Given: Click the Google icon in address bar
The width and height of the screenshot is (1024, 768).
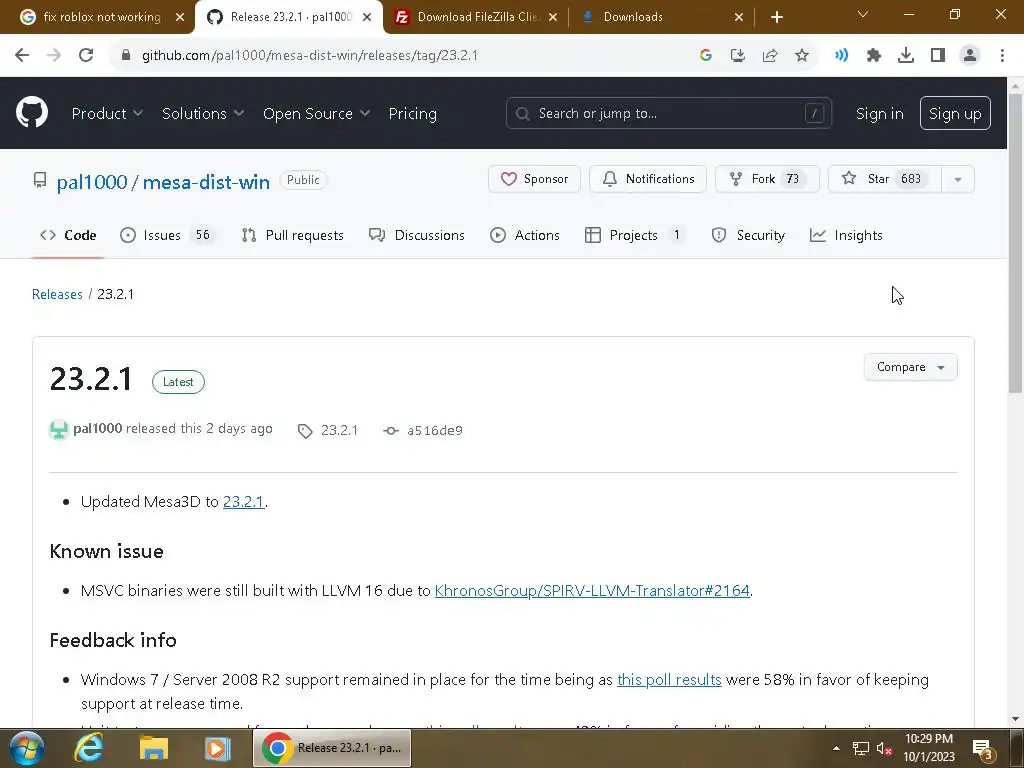Looking at the screenshot, I should coord(705,56).
